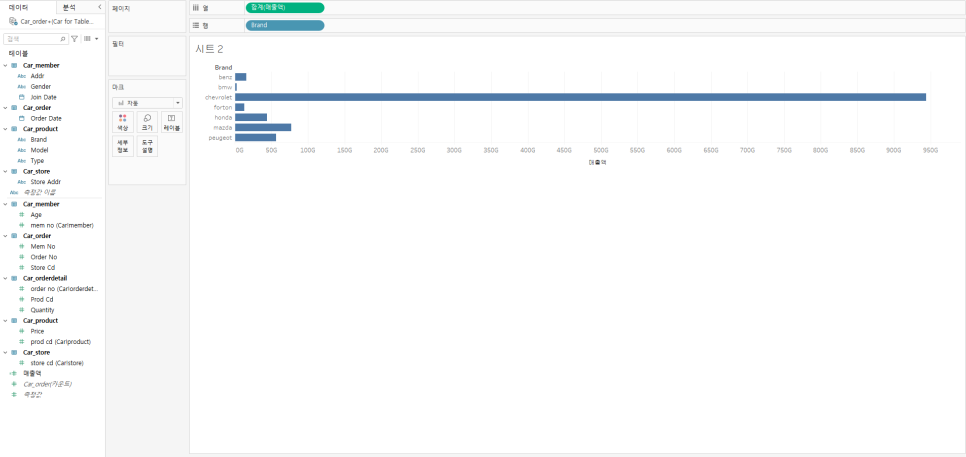Collapse Car_order group containing Order Date
The width and height of the screenshot is (966, 457).
point(5,108)
